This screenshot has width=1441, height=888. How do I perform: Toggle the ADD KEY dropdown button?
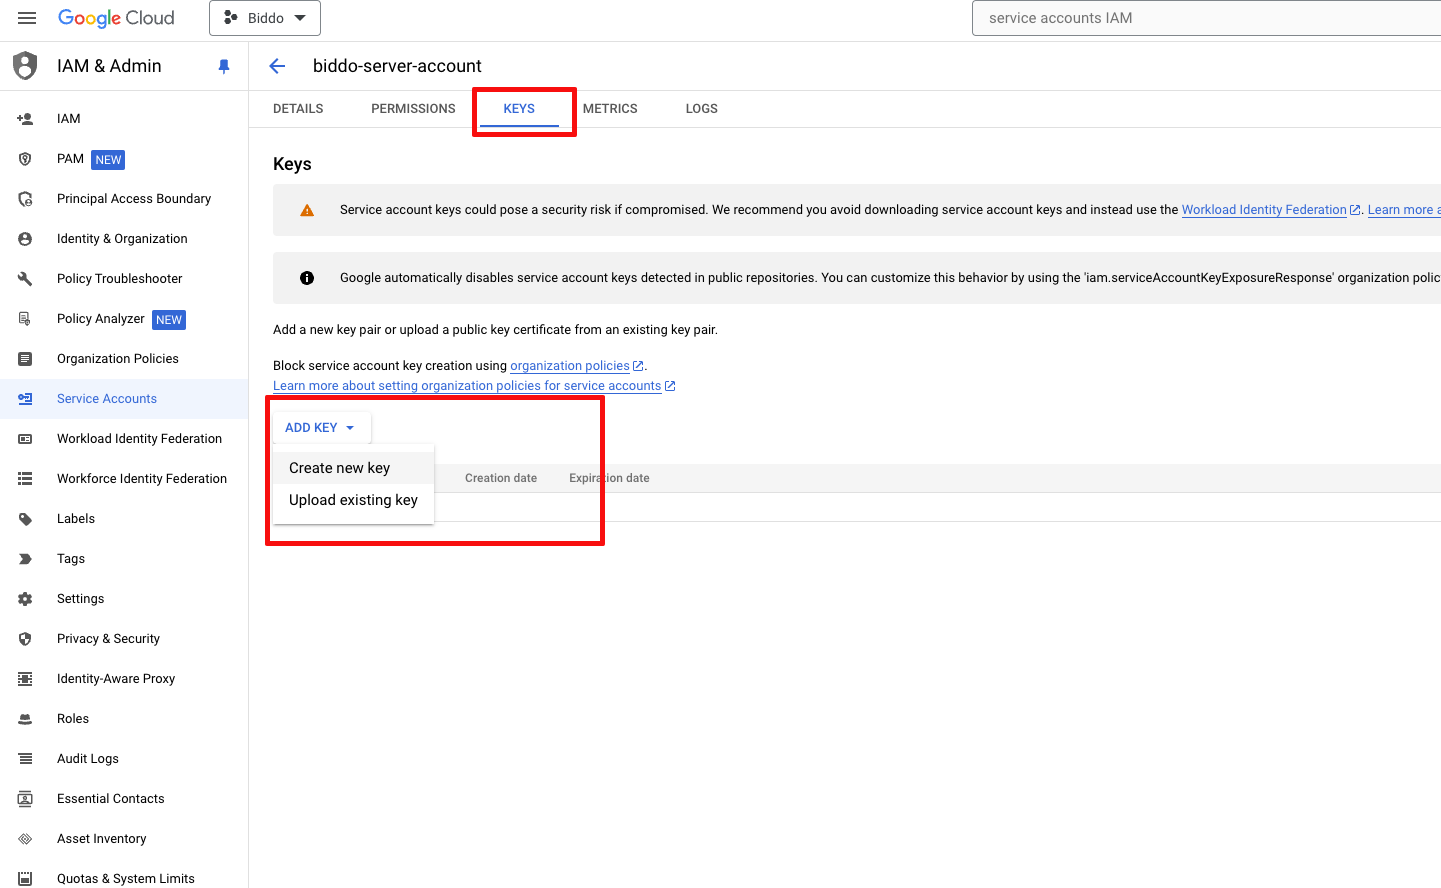pyautogui.click(x=321, y=428)
